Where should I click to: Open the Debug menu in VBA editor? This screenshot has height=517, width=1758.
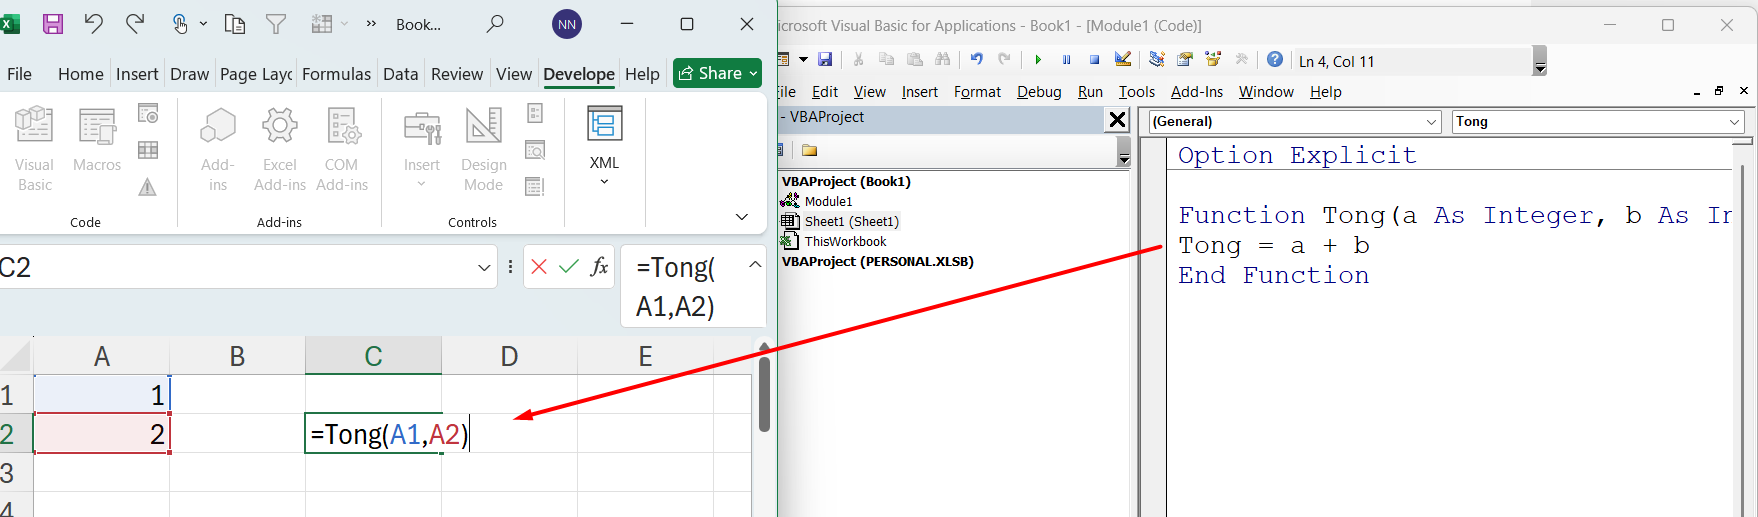(x=1039, y=92)
